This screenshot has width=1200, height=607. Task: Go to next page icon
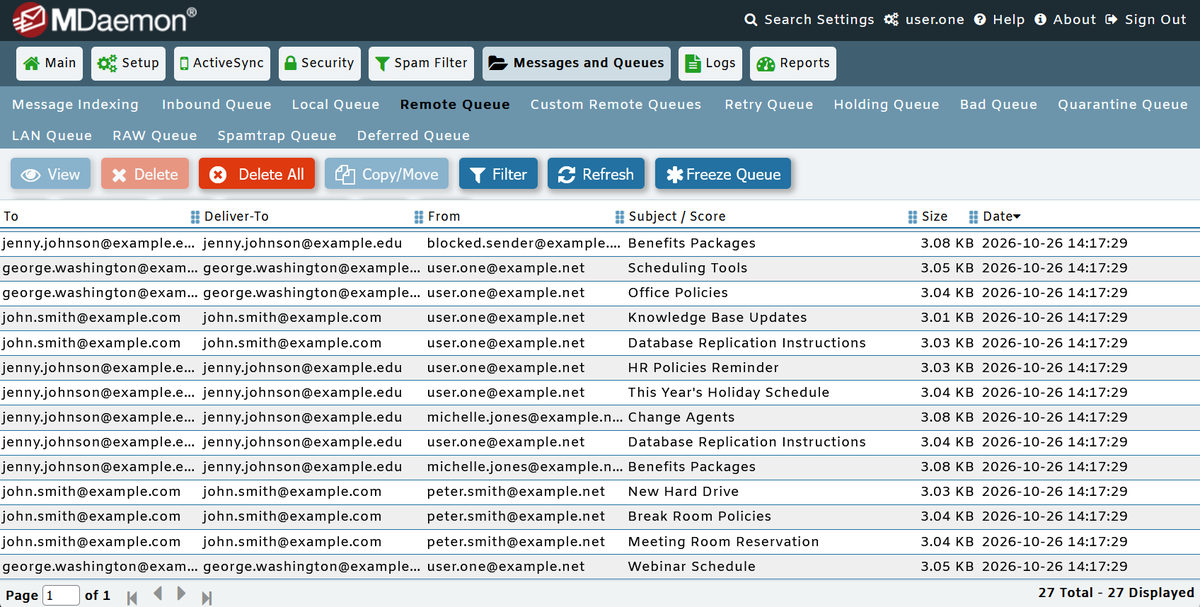click(x=181, y=594)
